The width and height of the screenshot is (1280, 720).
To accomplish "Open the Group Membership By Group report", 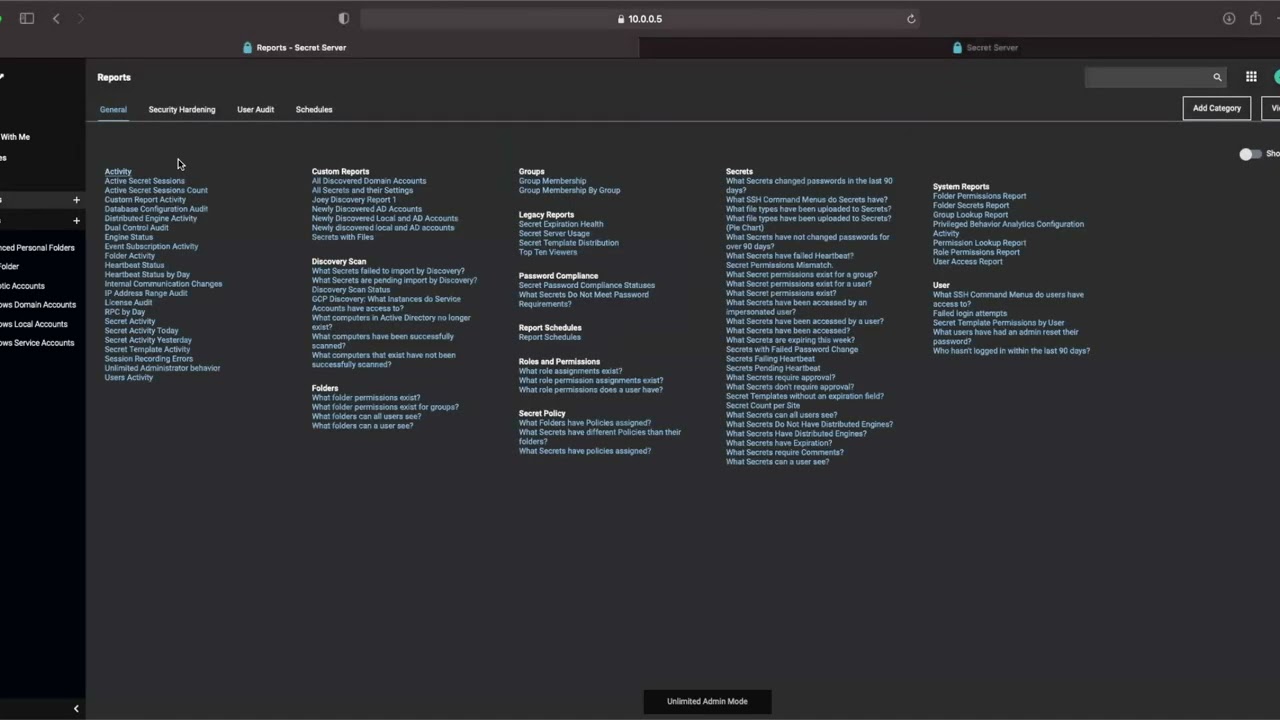I will pyautogui.click(x=569, y=190).
